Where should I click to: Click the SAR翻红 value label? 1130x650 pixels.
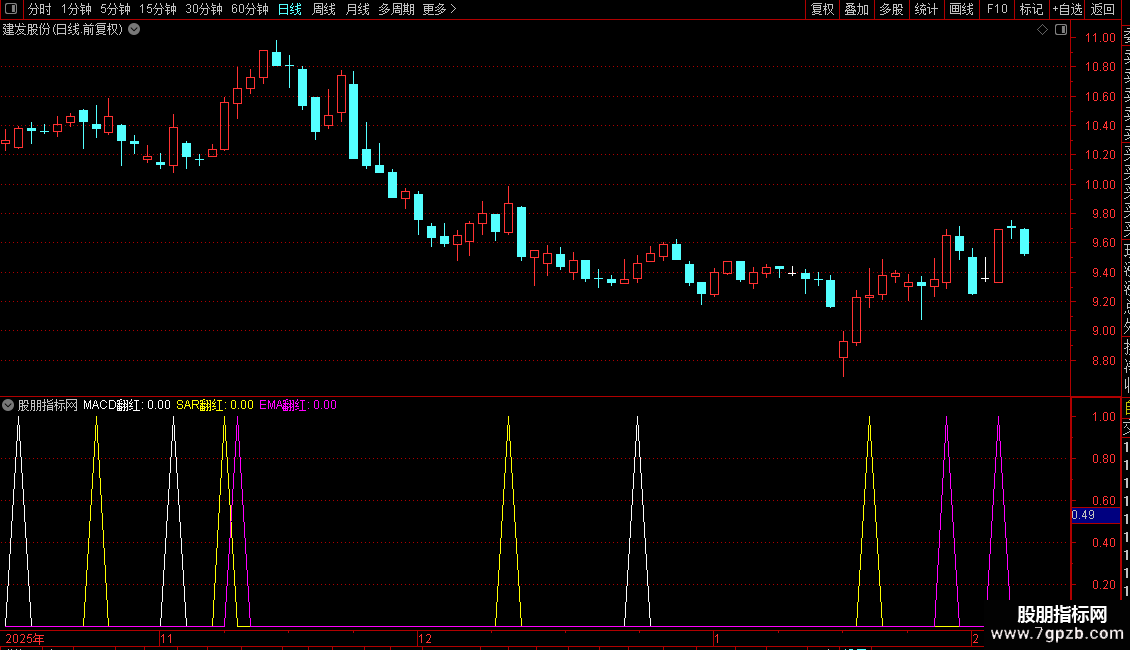[215, 405]
